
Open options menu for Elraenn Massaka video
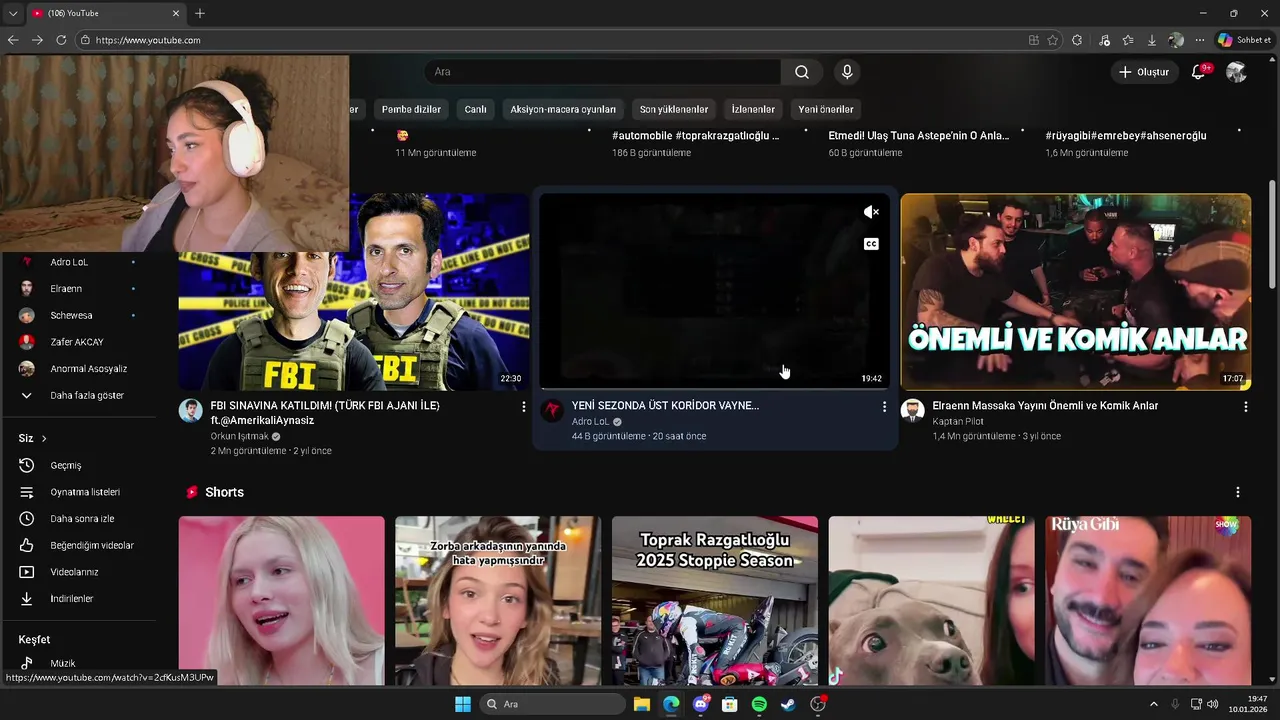(x=1245, y=407)
